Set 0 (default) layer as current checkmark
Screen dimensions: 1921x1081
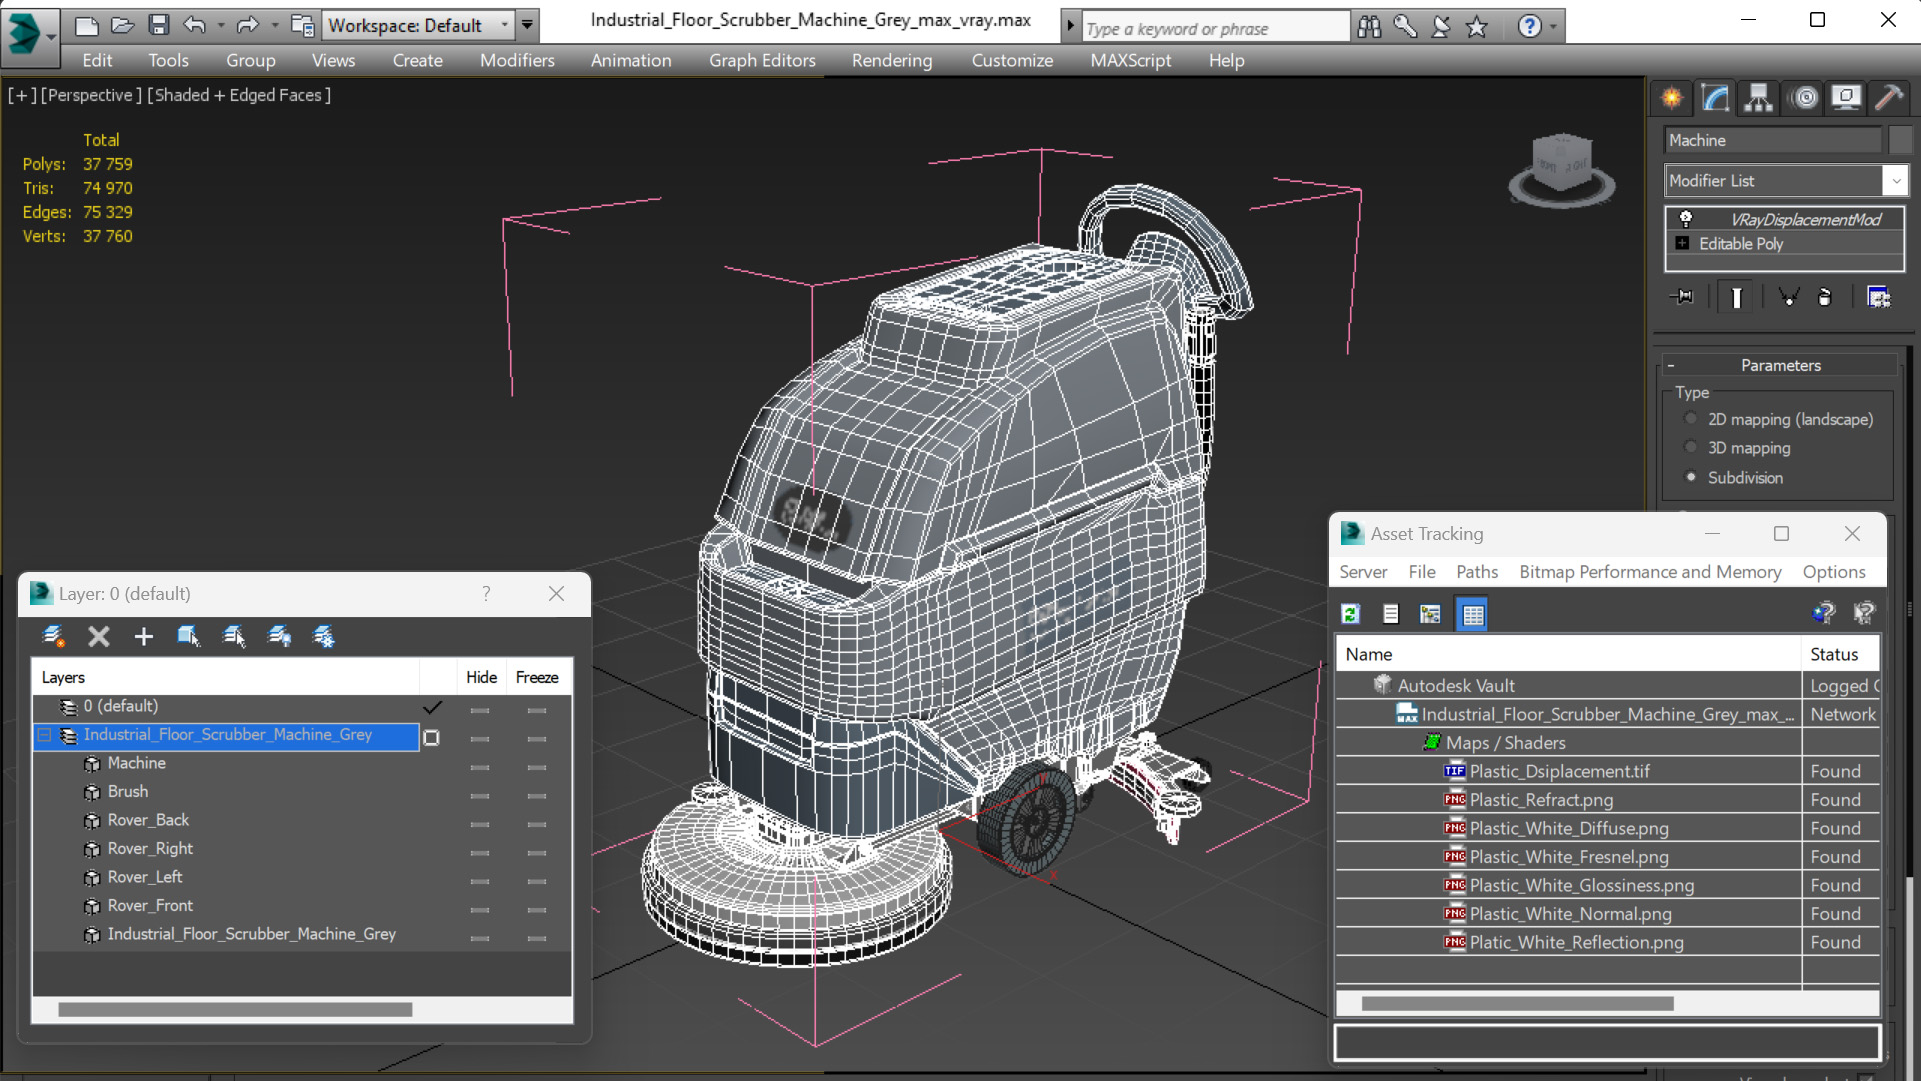[x=432, y=707]
